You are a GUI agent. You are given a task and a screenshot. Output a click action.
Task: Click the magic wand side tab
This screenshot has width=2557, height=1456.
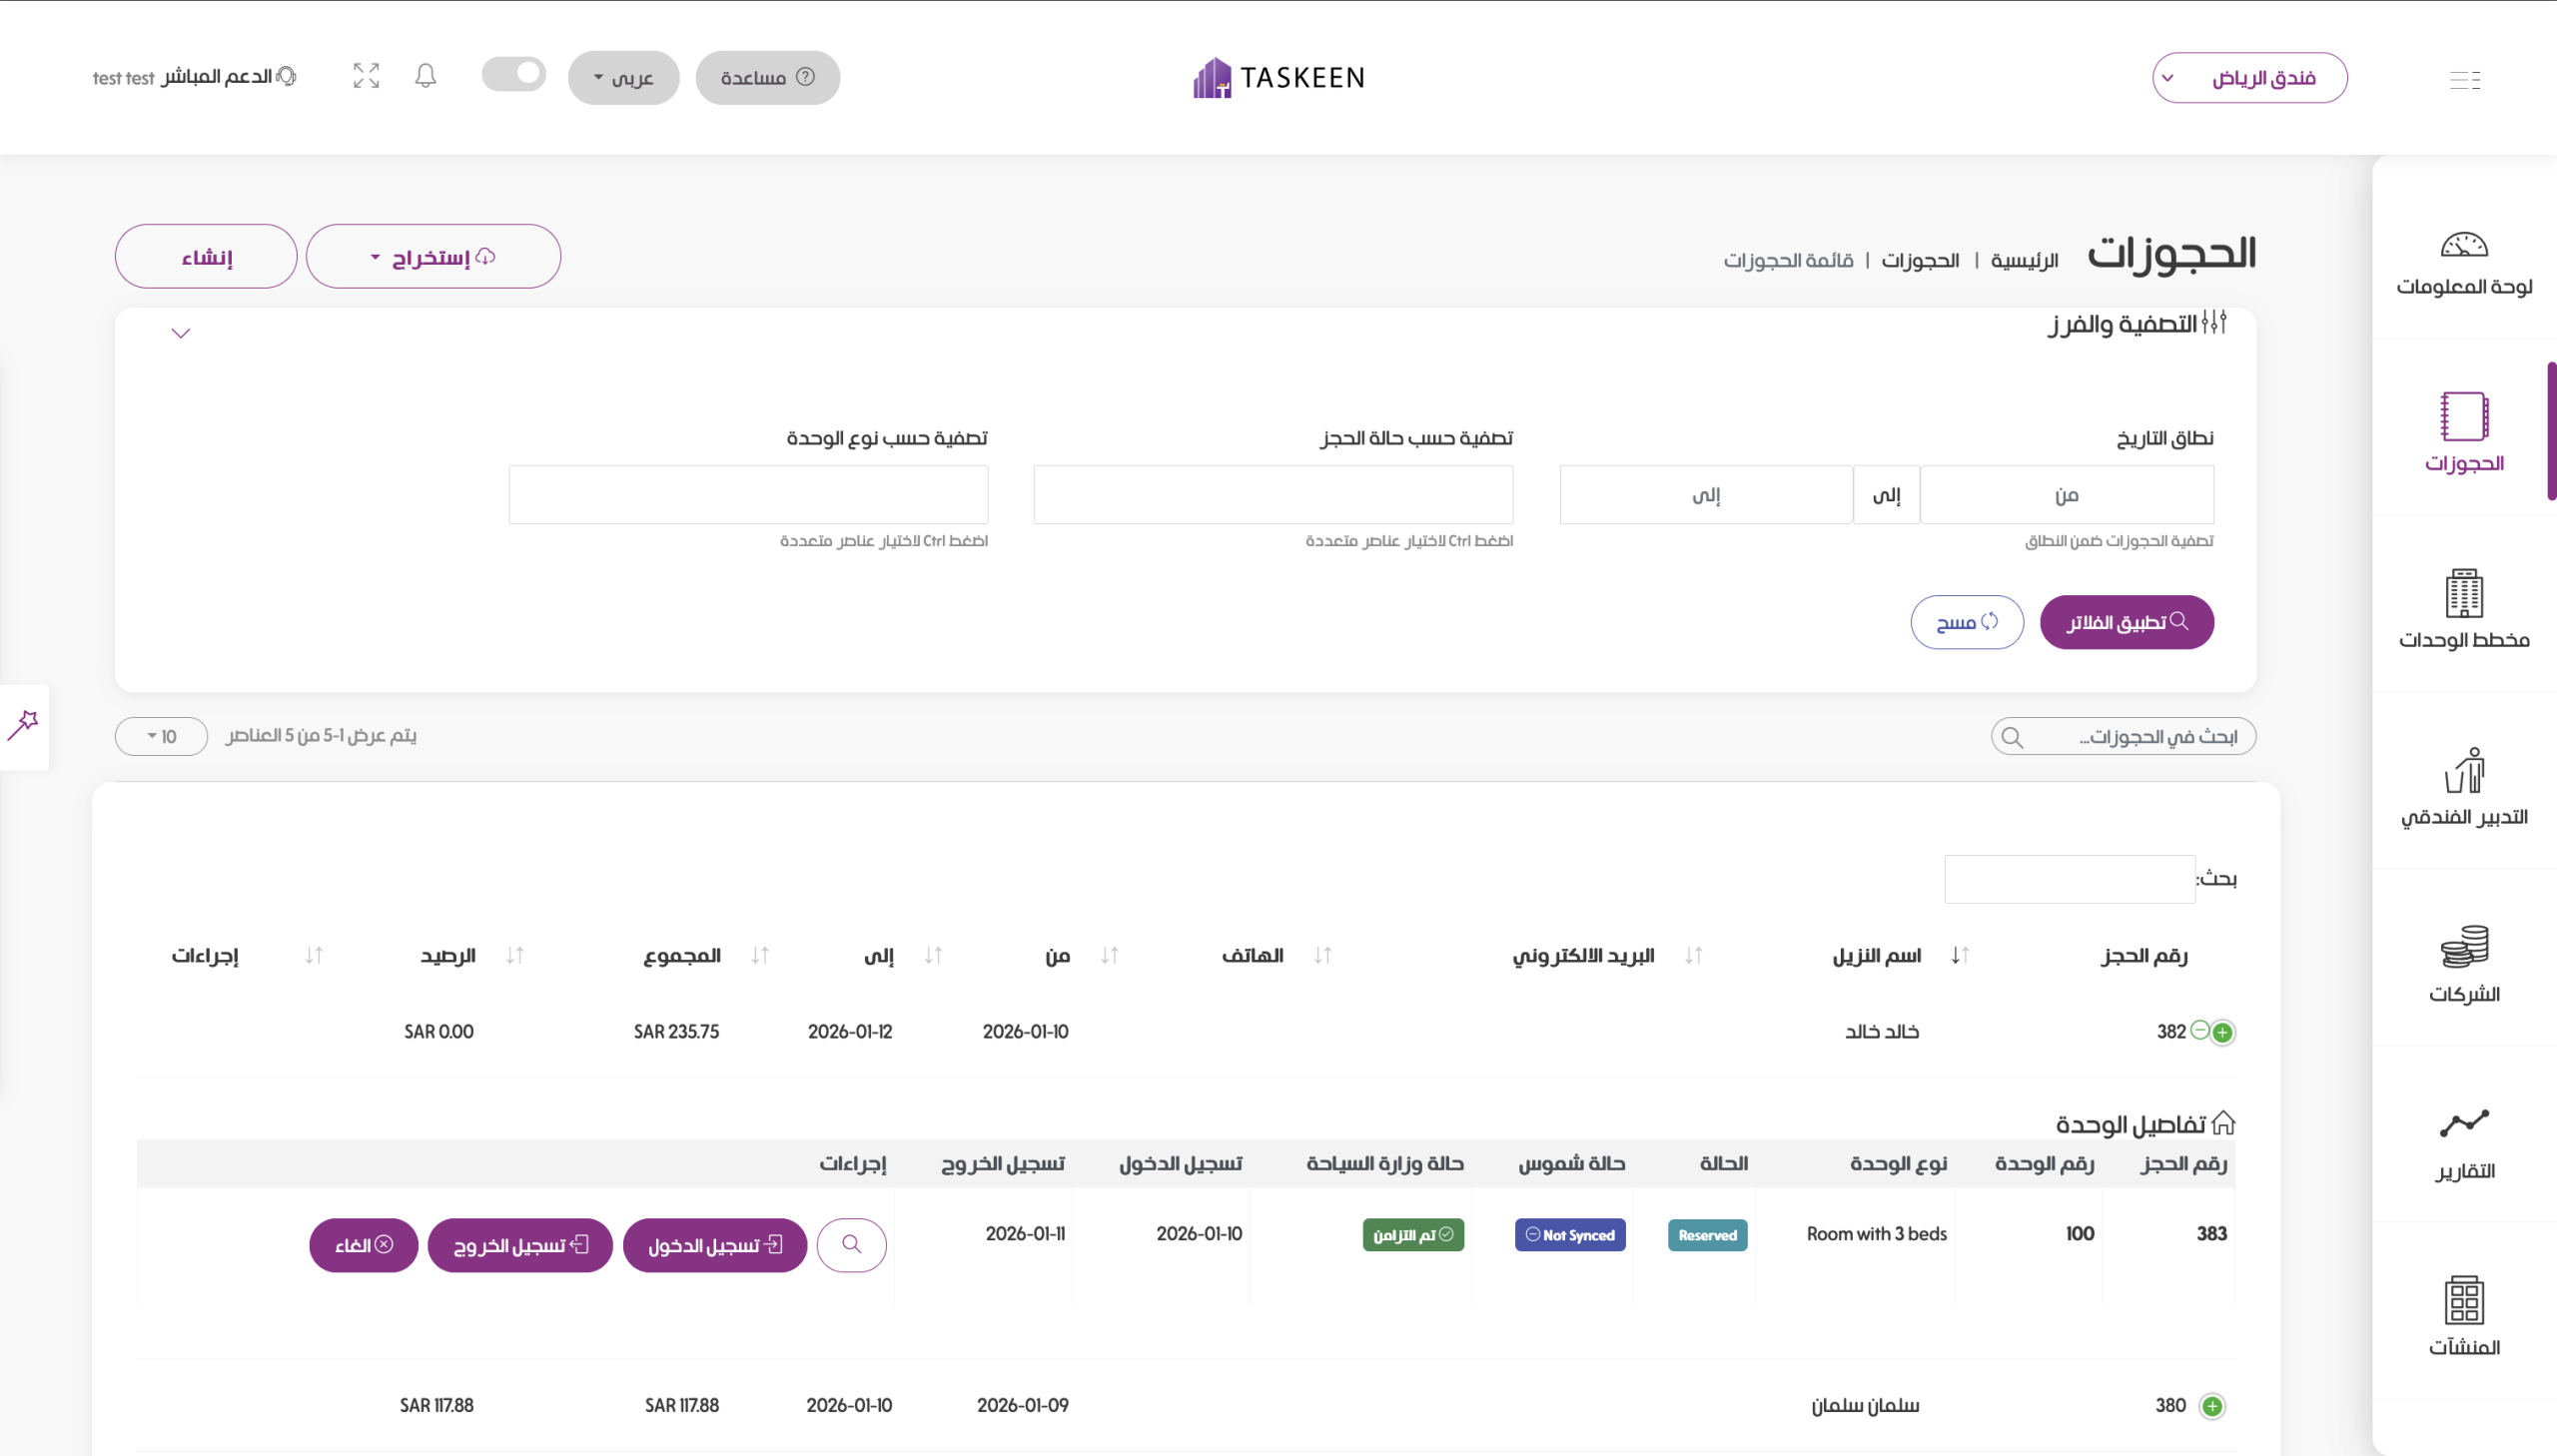point(23,726)
